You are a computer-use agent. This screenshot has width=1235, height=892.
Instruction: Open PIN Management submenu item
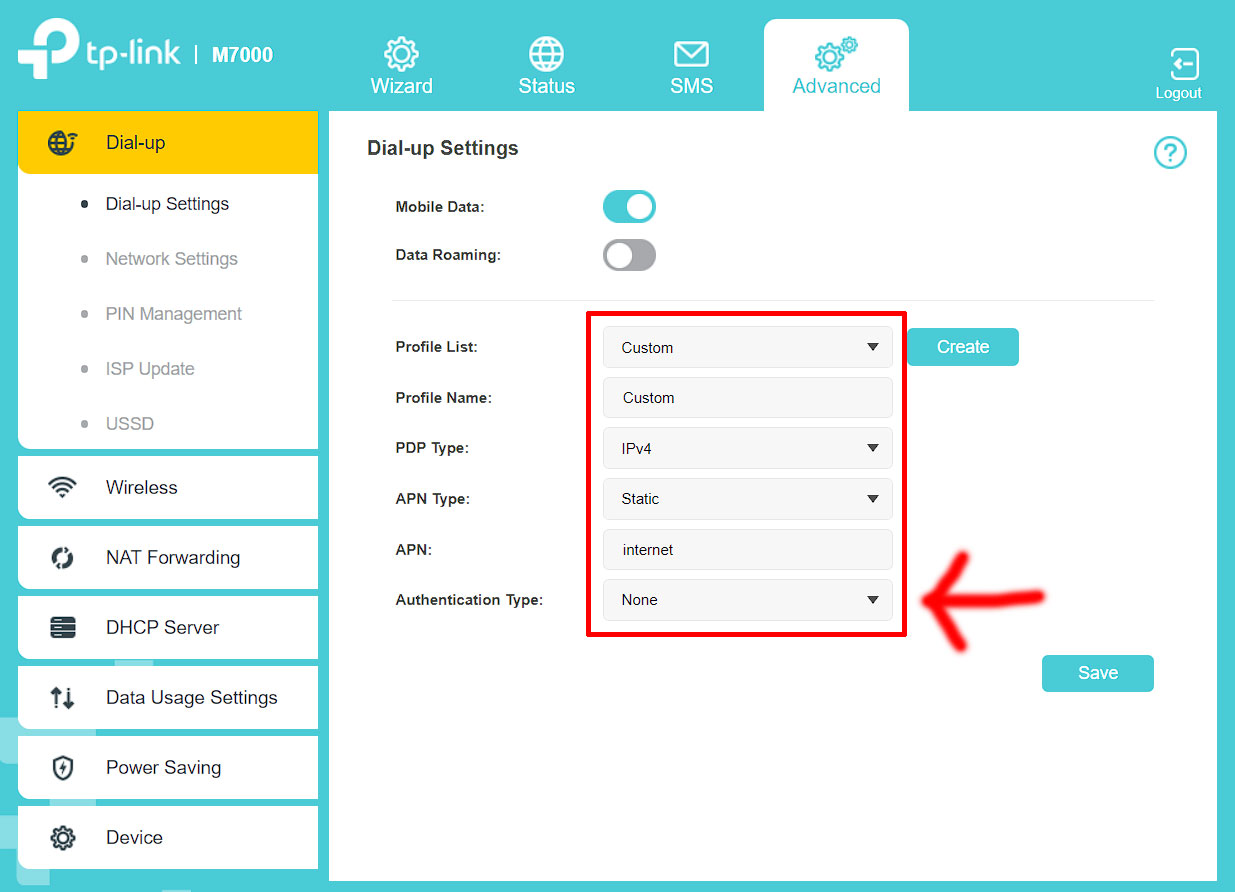pos(174,314)
